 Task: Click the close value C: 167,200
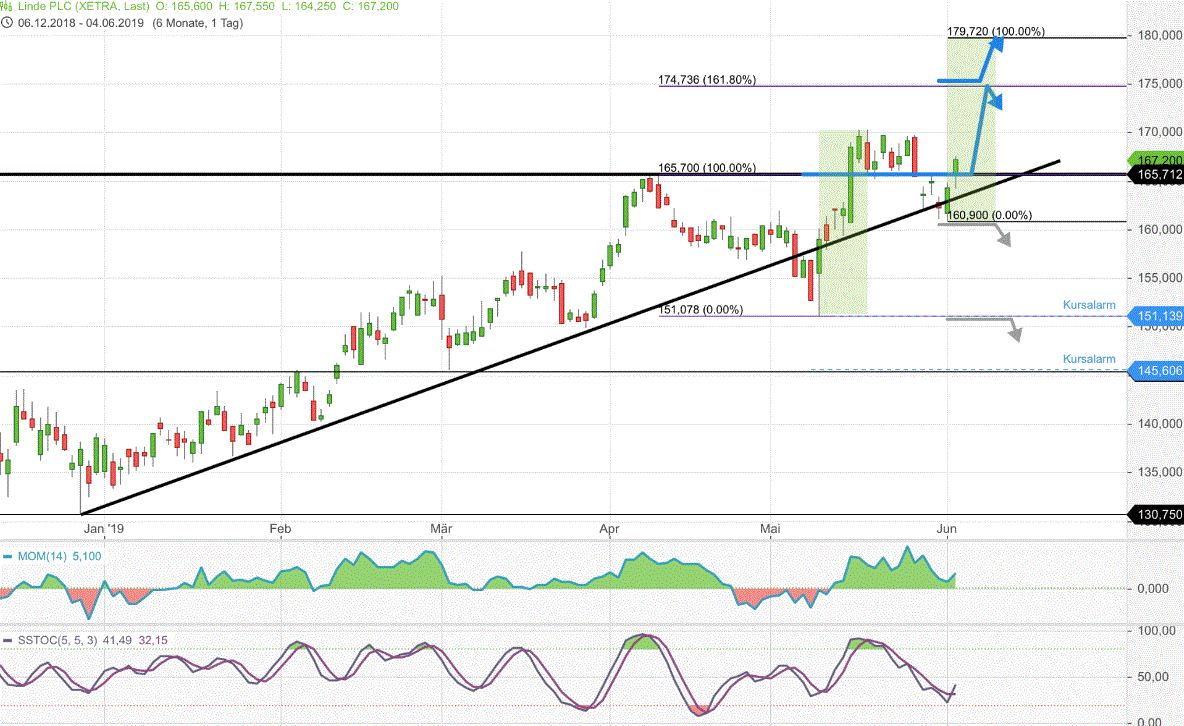point(369,6)
